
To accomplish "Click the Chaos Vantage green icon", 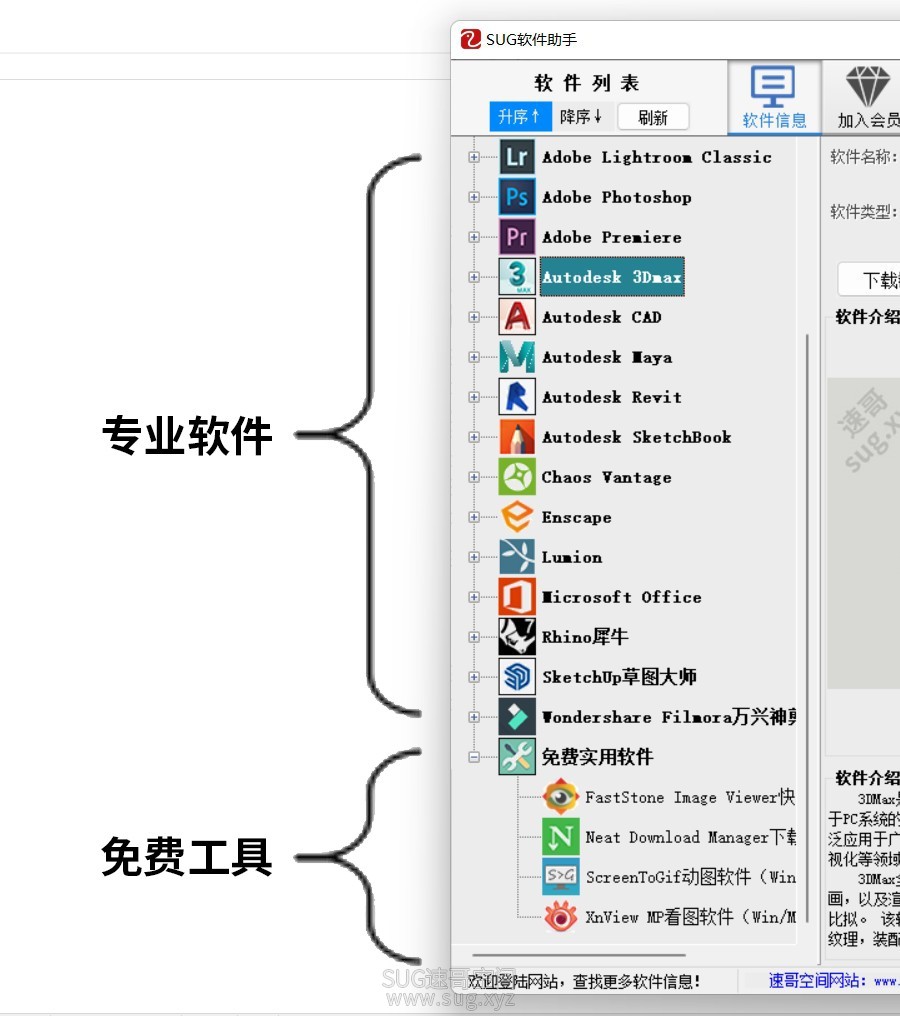I will click(x=517, y=477).
